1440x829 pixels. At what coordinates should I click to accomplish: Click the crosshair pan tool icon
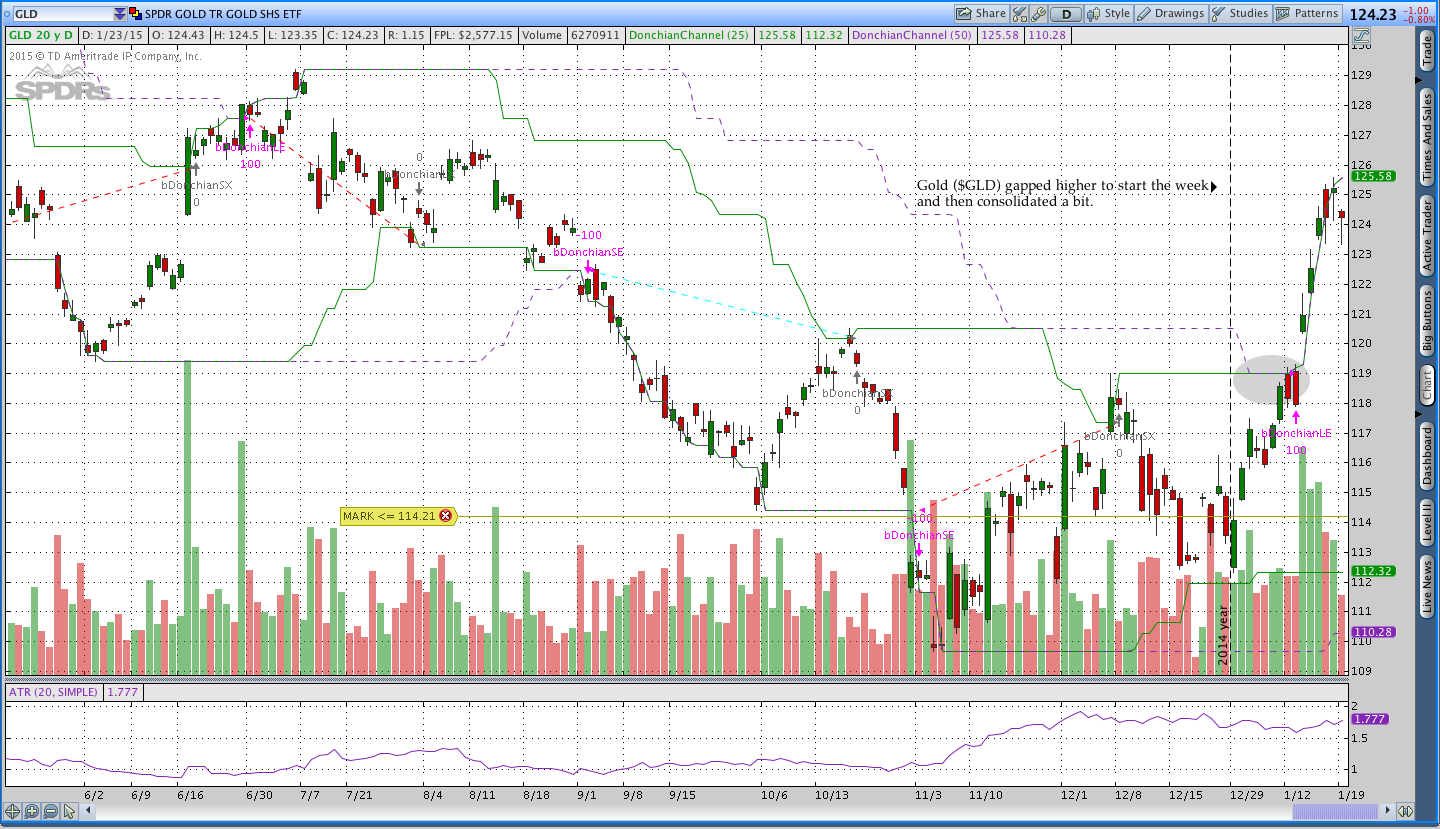pos(14,811)
